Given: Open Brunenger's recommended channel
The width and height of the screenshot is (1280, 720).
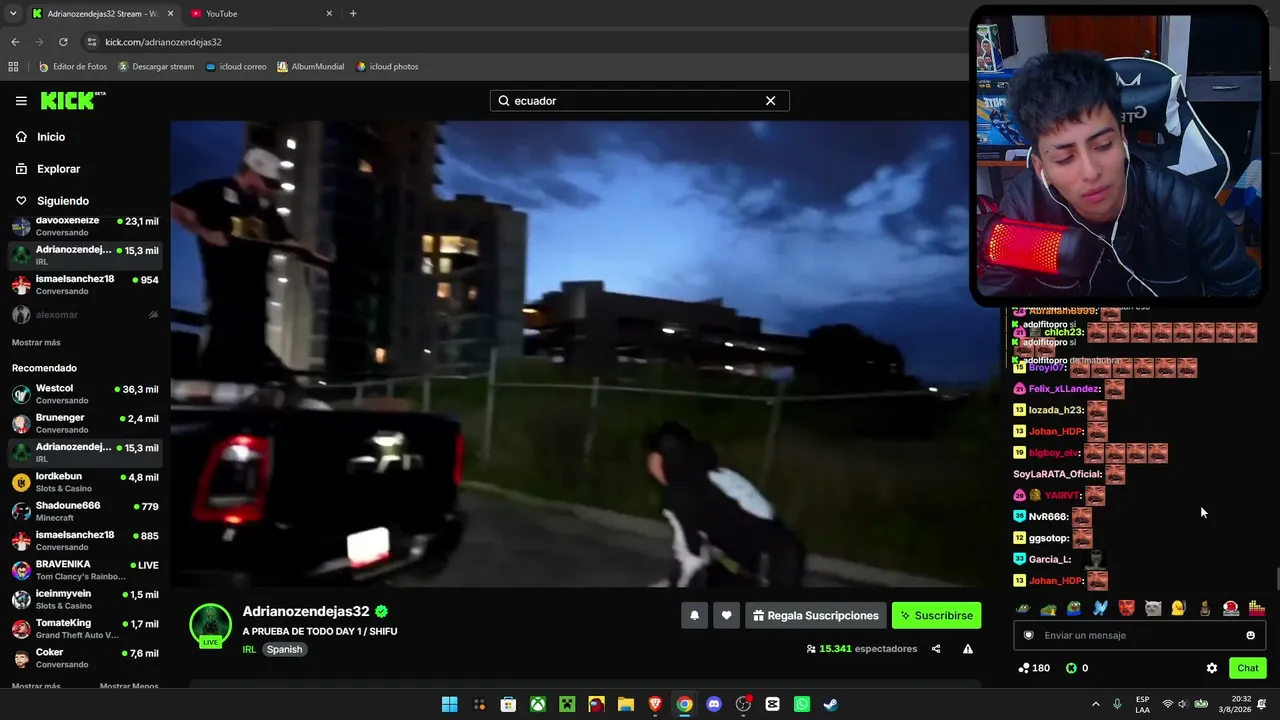Looking at the screenshot, I should (85, 423).
